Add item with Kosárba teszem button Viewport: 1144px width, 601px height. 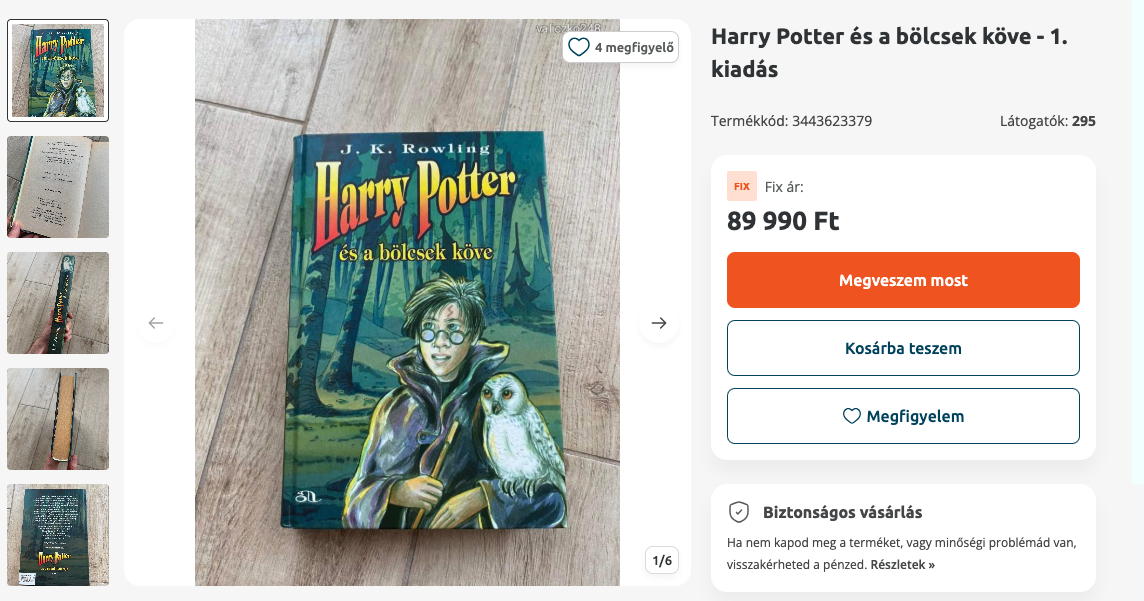point(903,348)
